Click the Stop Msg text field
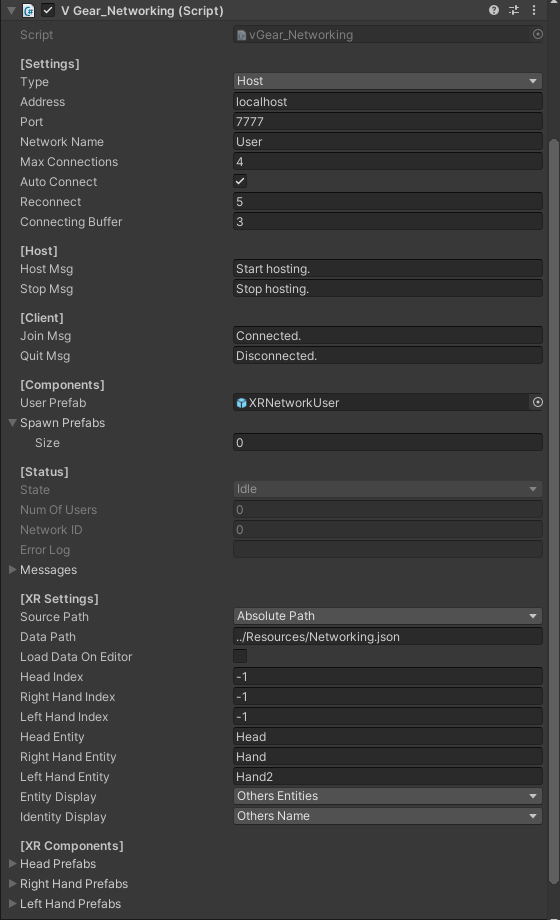Screen dimensions: 560x920 click(x=387, y=289)
